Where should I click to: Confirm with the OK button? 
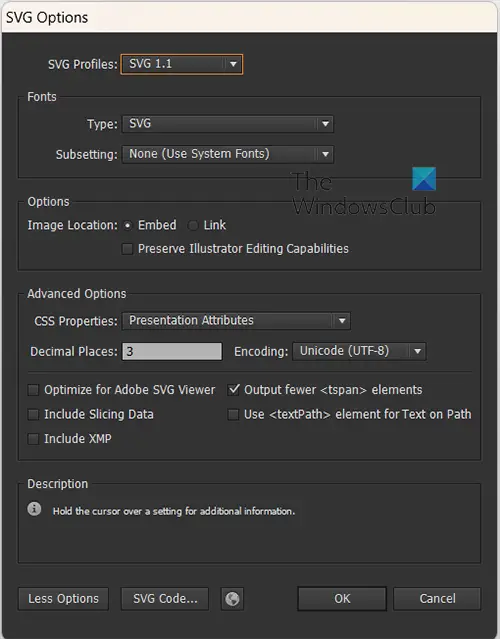[342, 599]
